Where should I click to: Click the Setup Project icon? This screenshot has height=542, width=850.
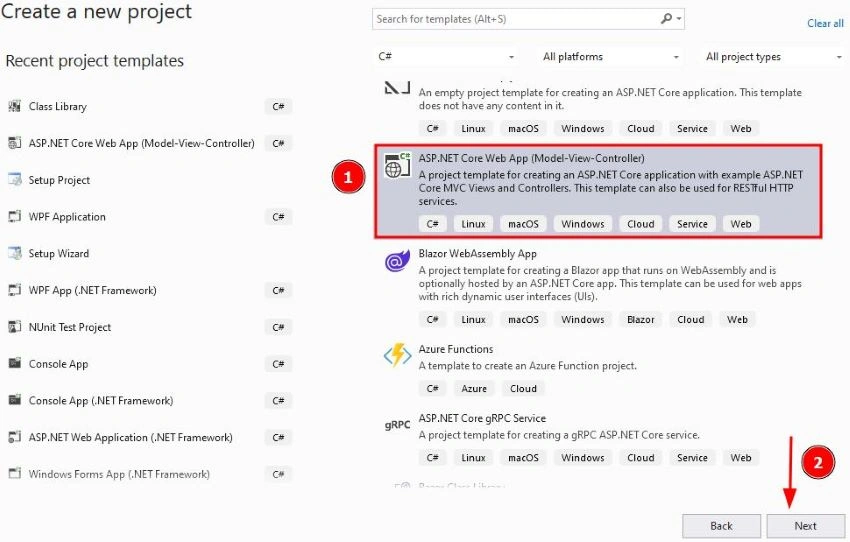pyautogui.click(x=15, y=179)
